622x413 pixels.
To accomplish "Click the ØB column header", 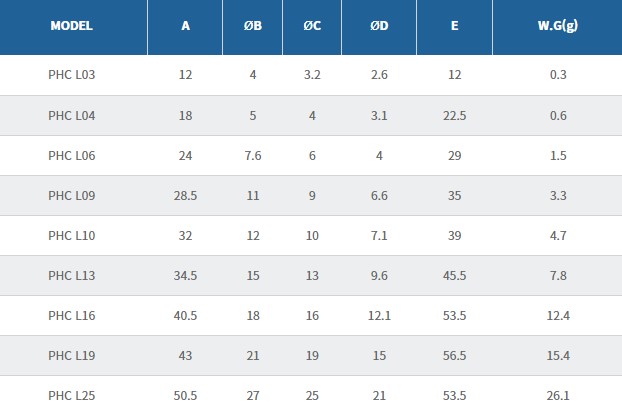I will pos(253,26).
